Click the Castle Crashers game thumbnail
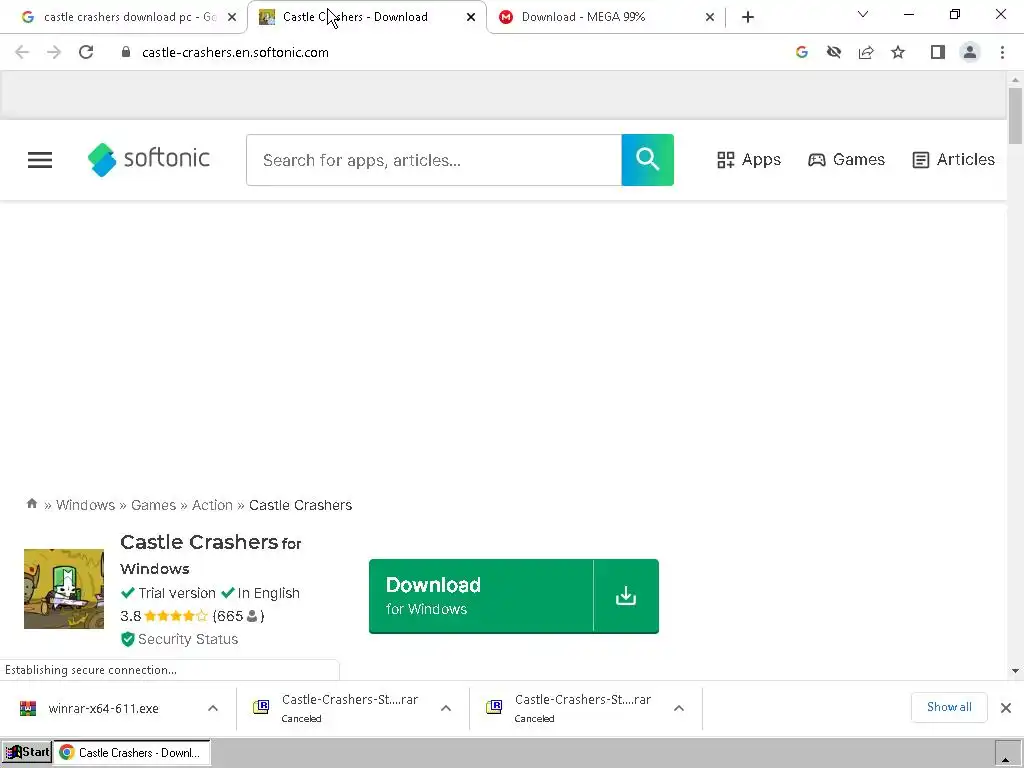1024x768 pixels. [x=64, y=589]
